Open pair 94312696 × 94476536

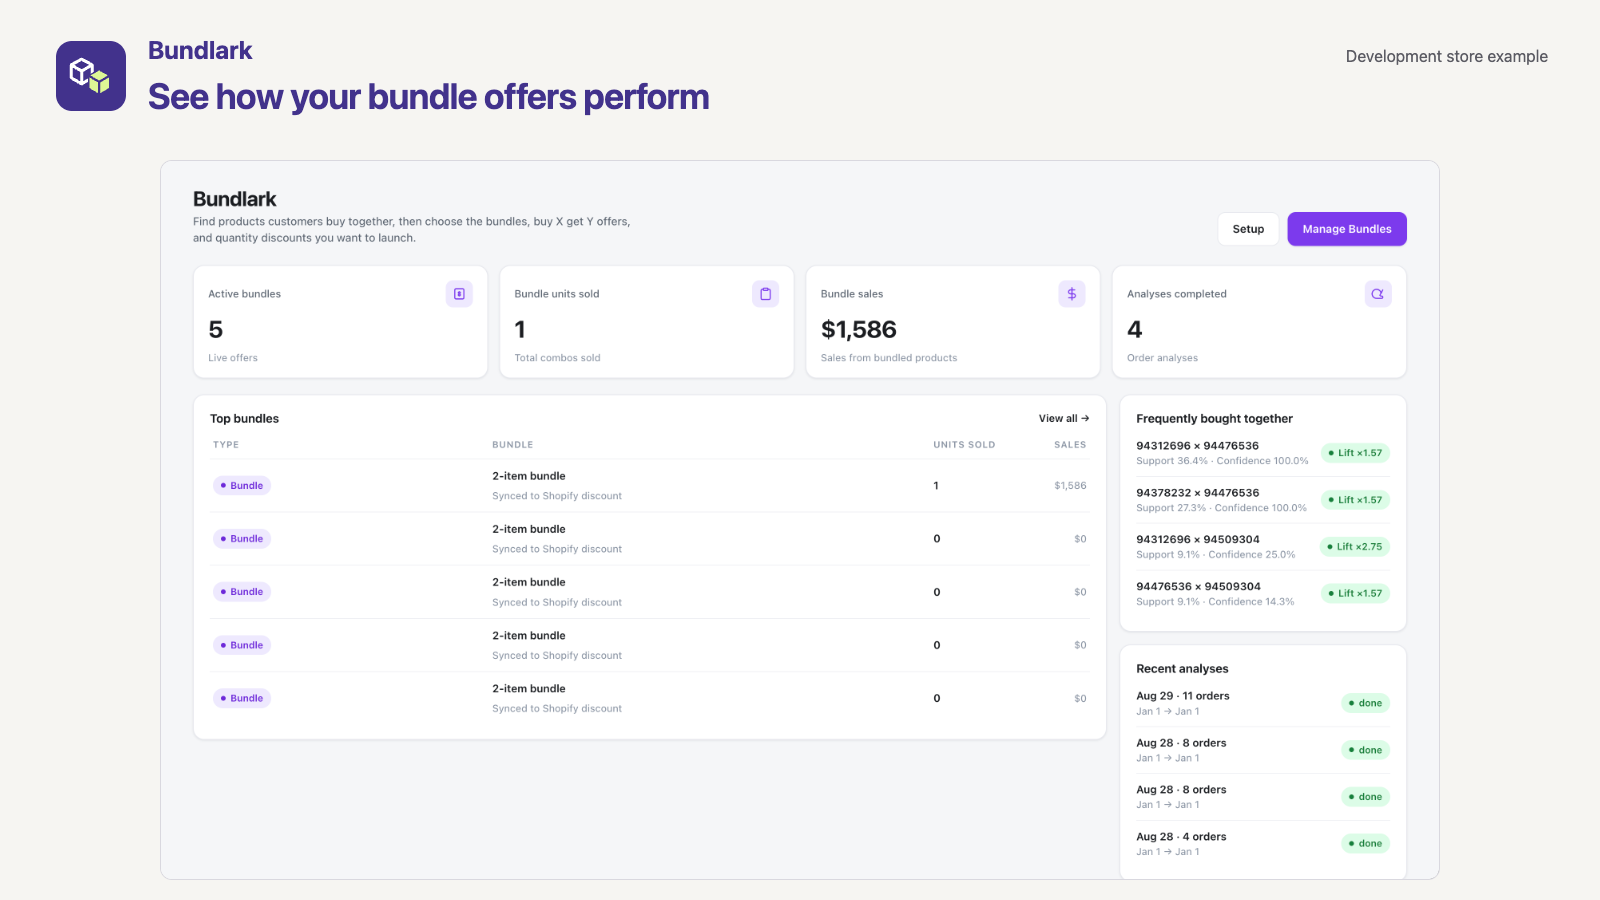coord(1197,446)
